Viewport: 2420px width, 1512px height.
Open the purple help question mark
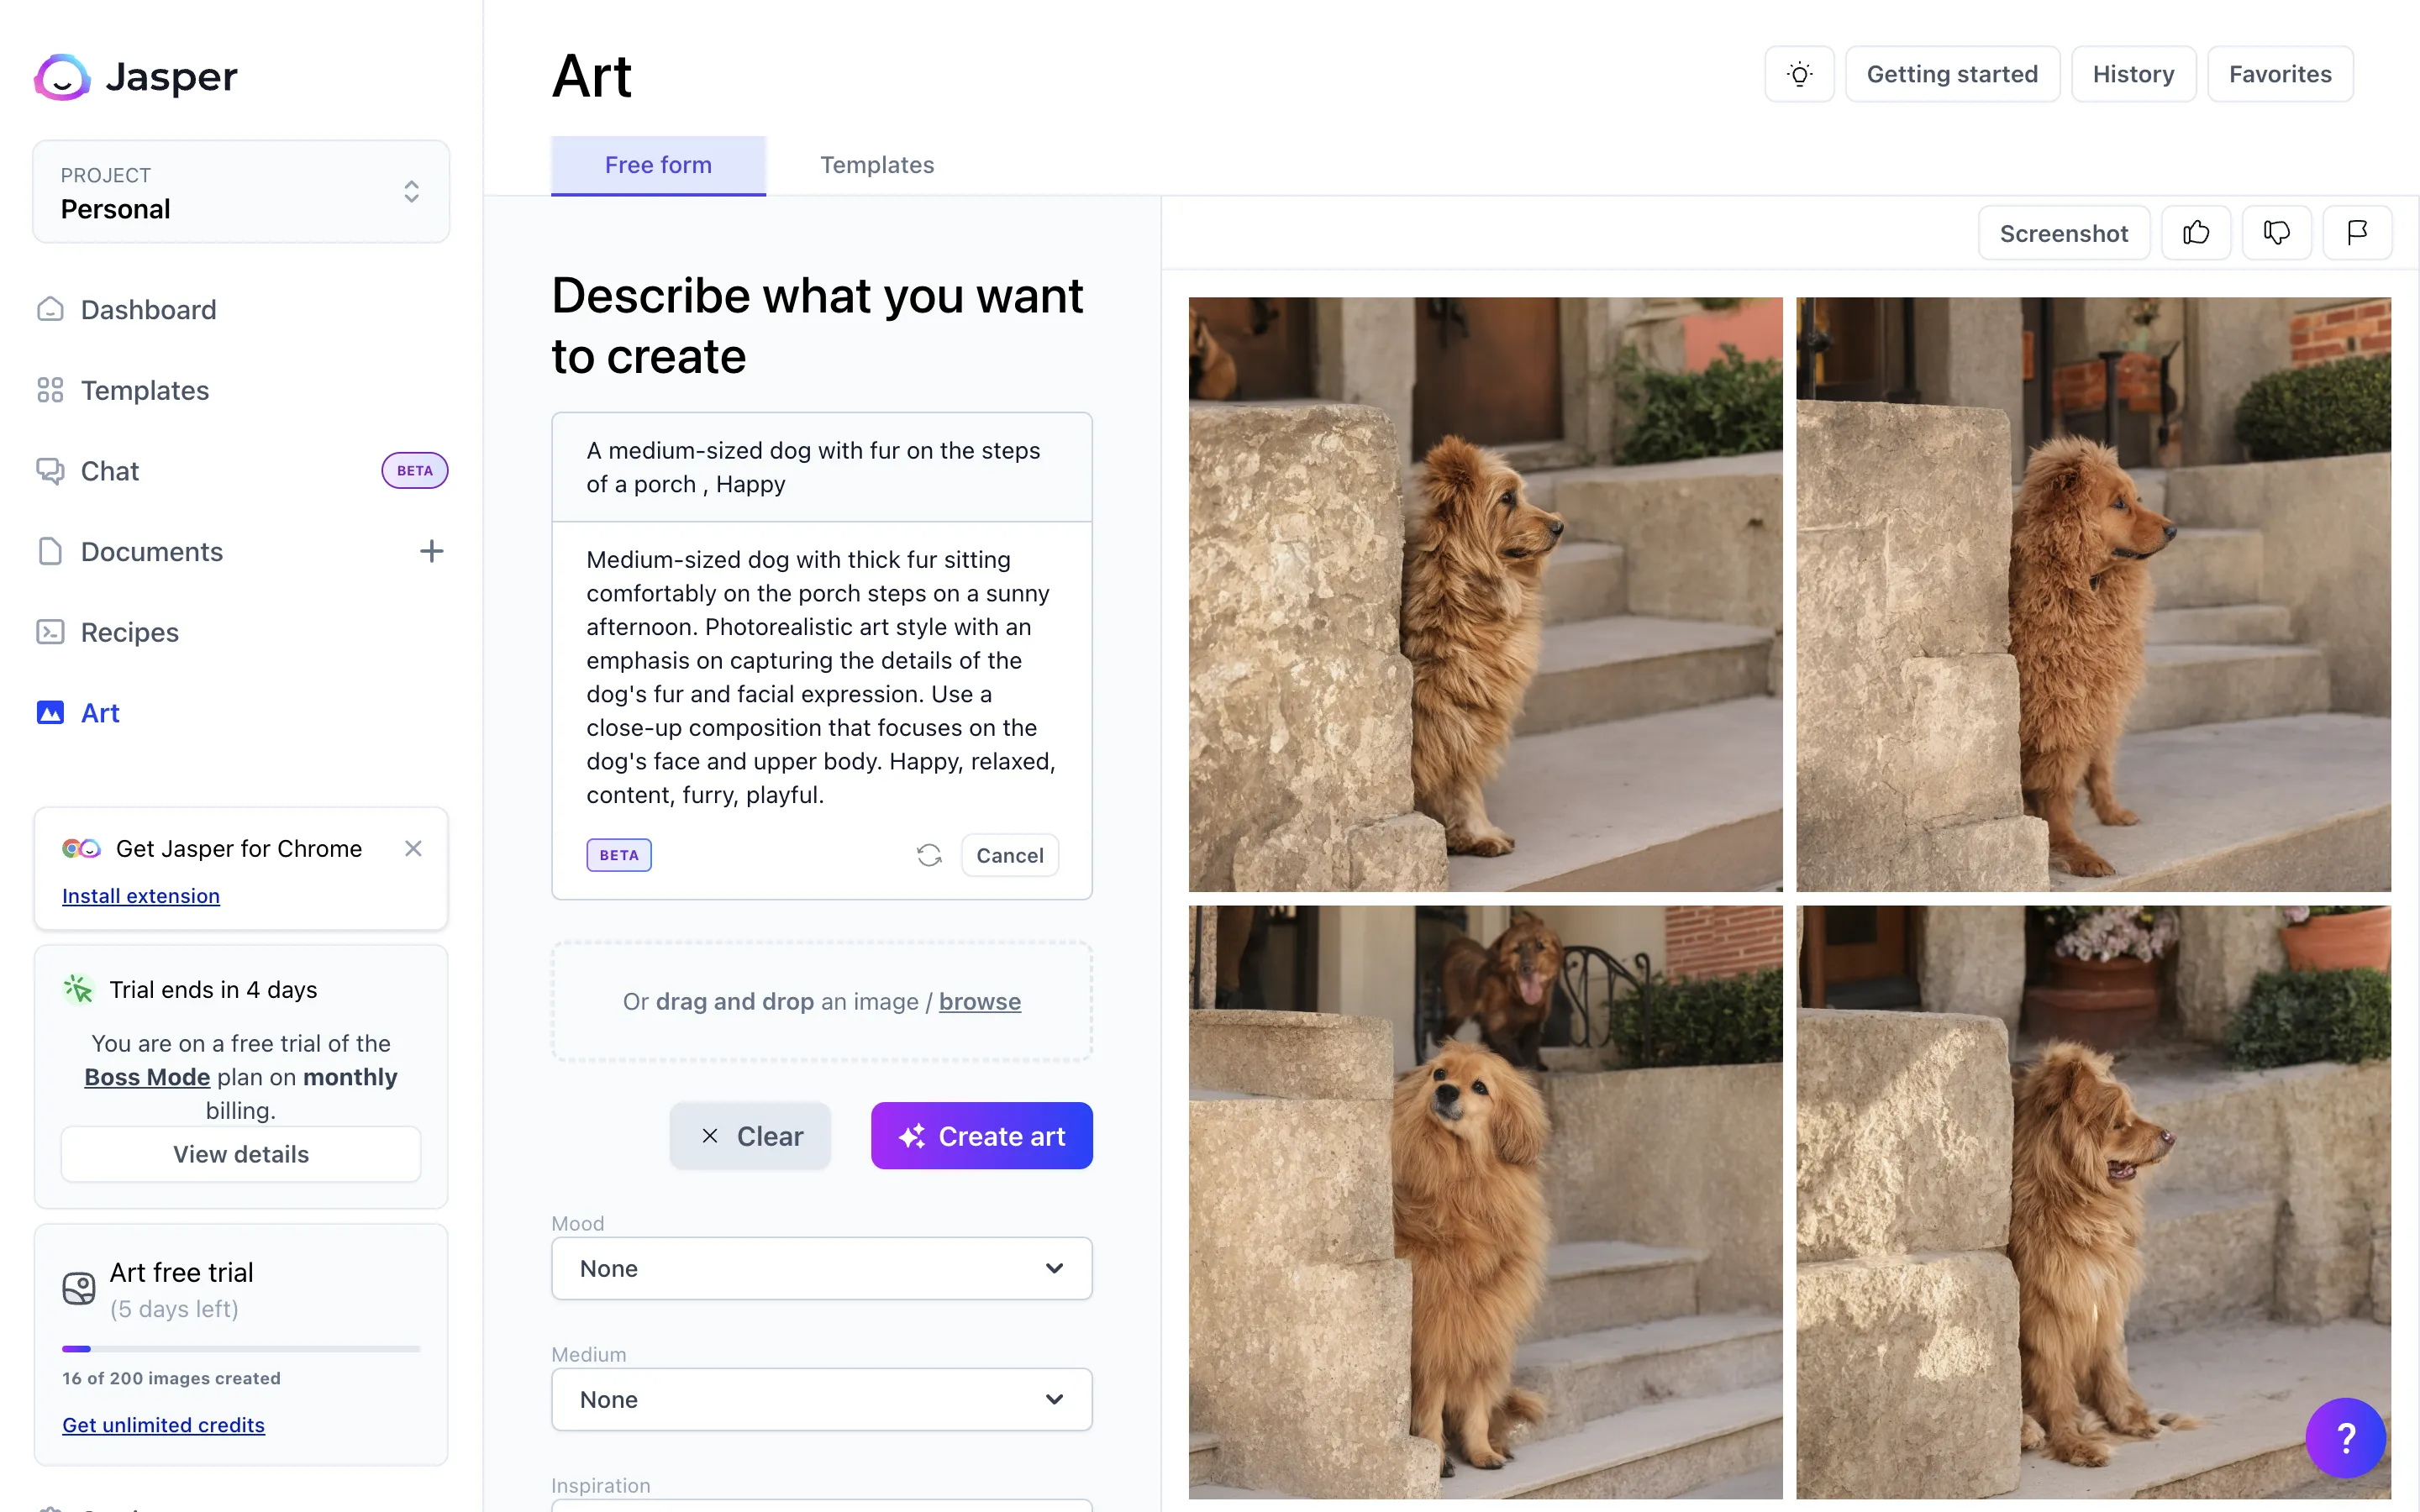coord(2345,1437)
